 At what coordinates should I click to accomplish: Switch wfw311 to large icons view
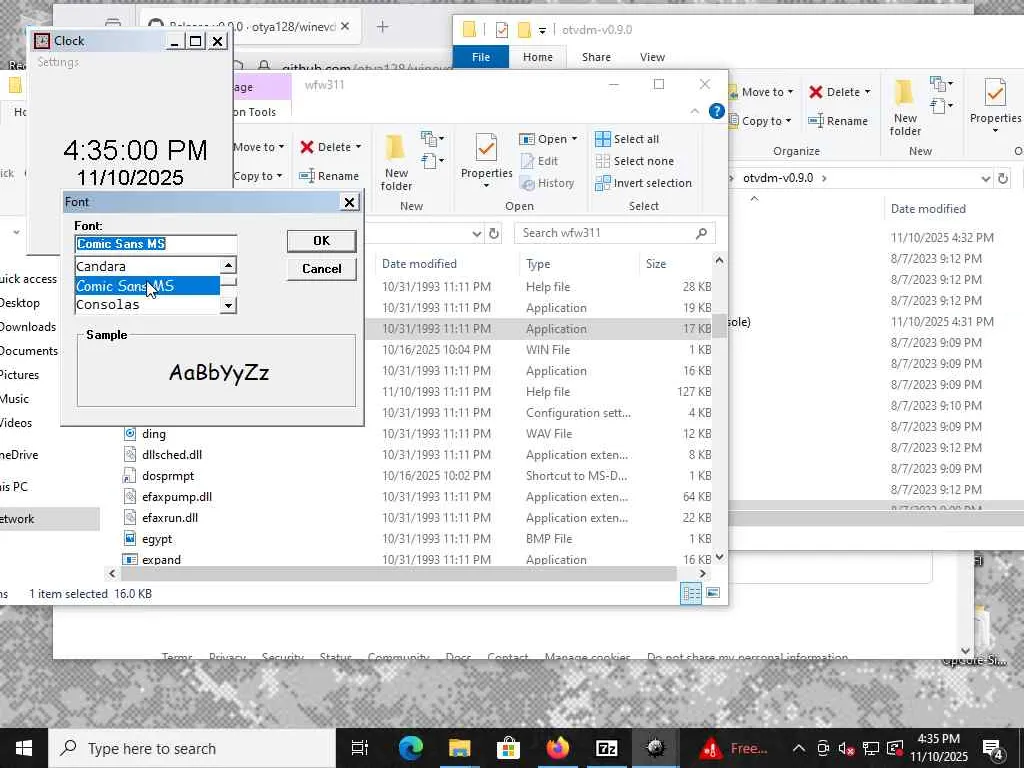tap(713, 593)
